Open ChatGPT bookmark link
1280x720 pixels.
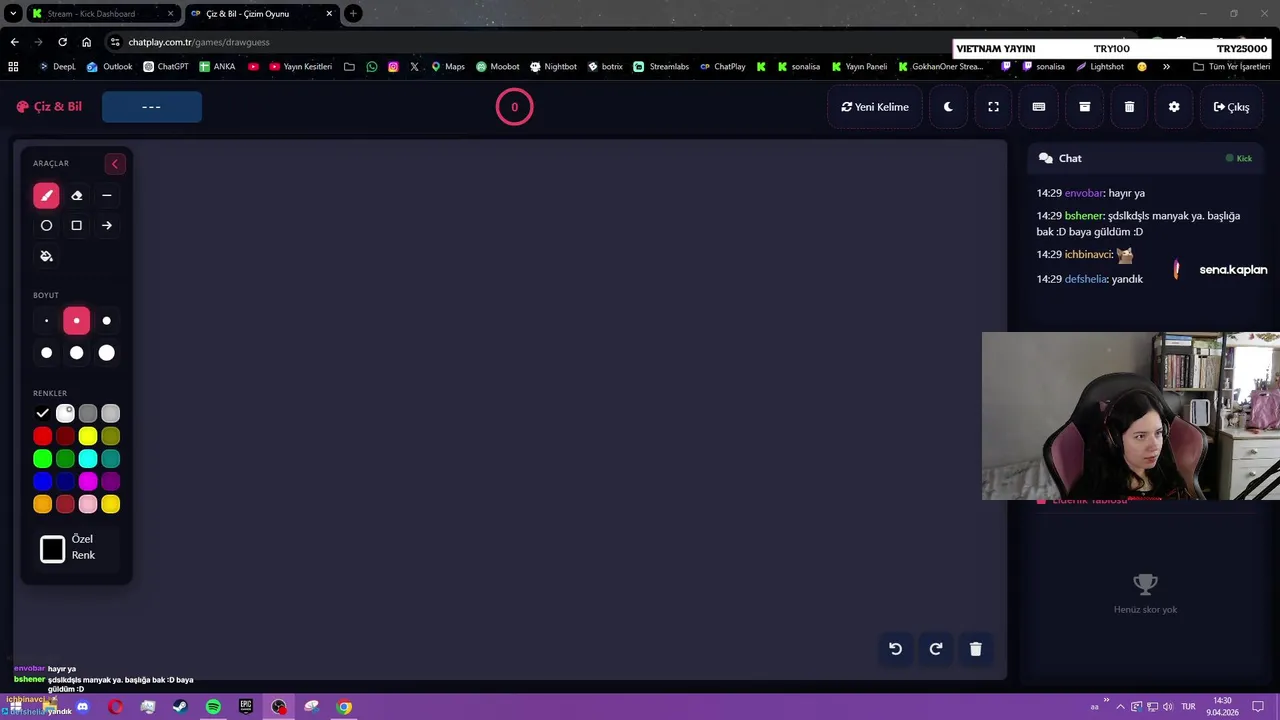(166, 67)
